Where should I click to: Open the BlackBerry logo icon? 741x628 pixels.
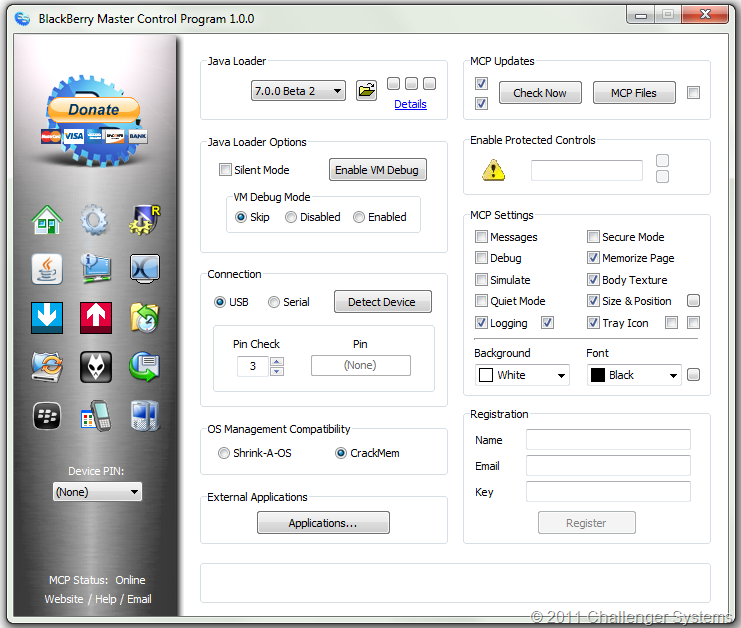(47, 416)
